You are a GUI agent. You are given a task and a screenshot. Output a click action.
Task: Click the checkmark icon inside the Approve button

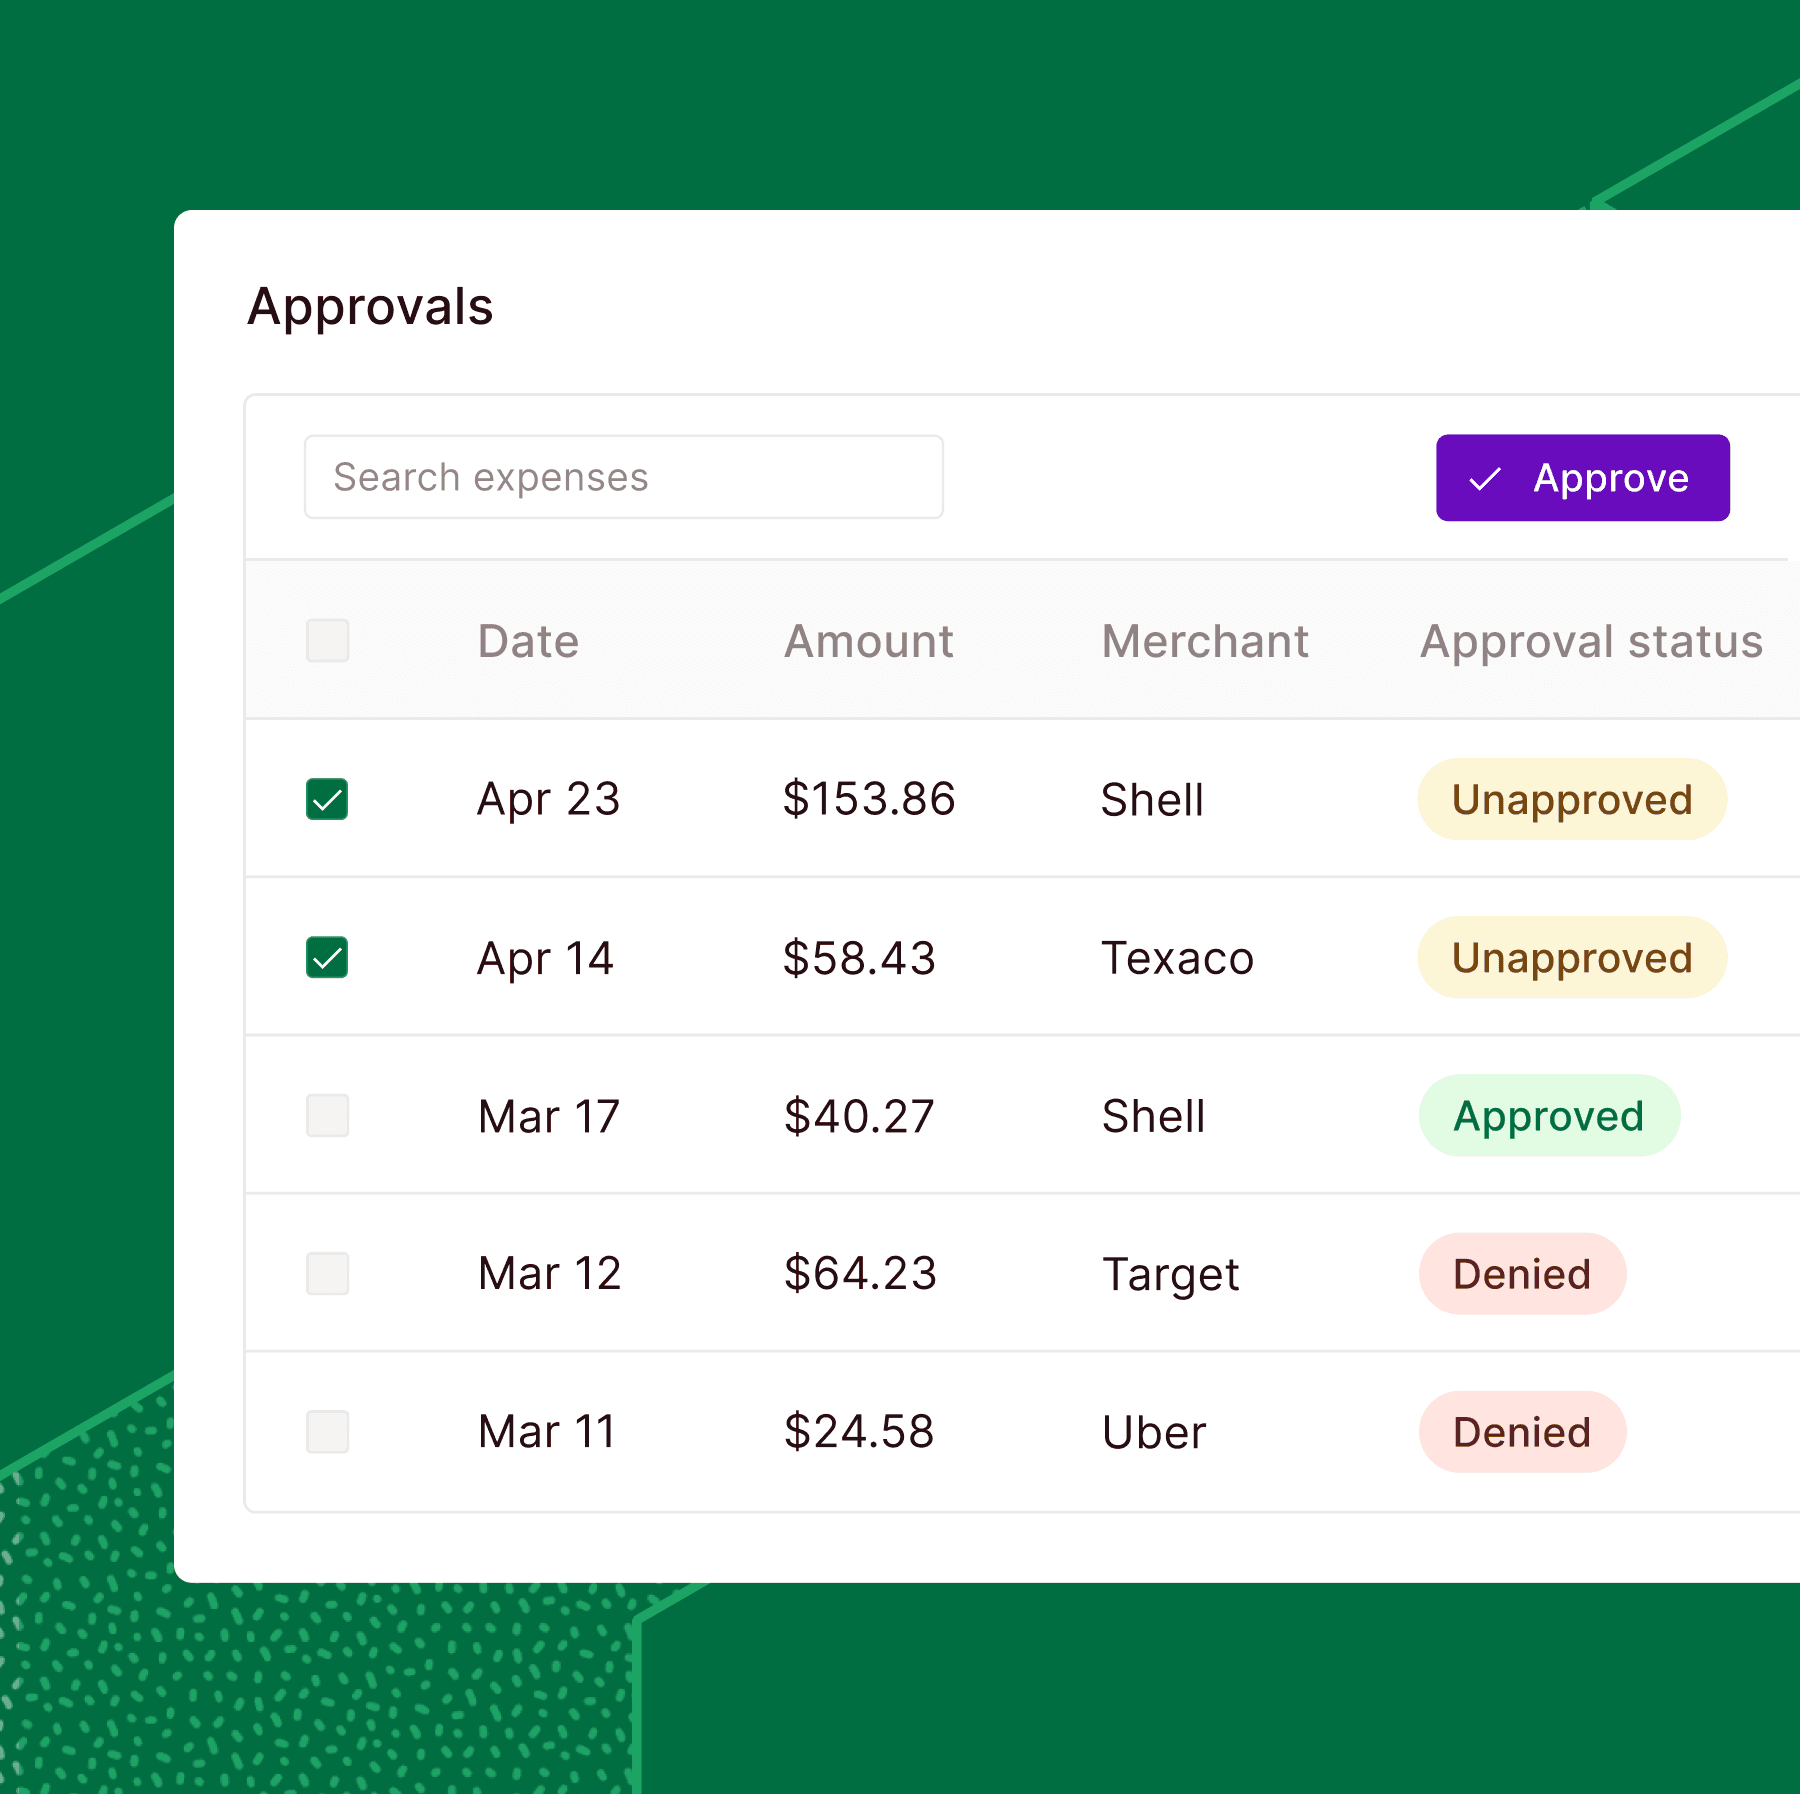coord(1487,478)
